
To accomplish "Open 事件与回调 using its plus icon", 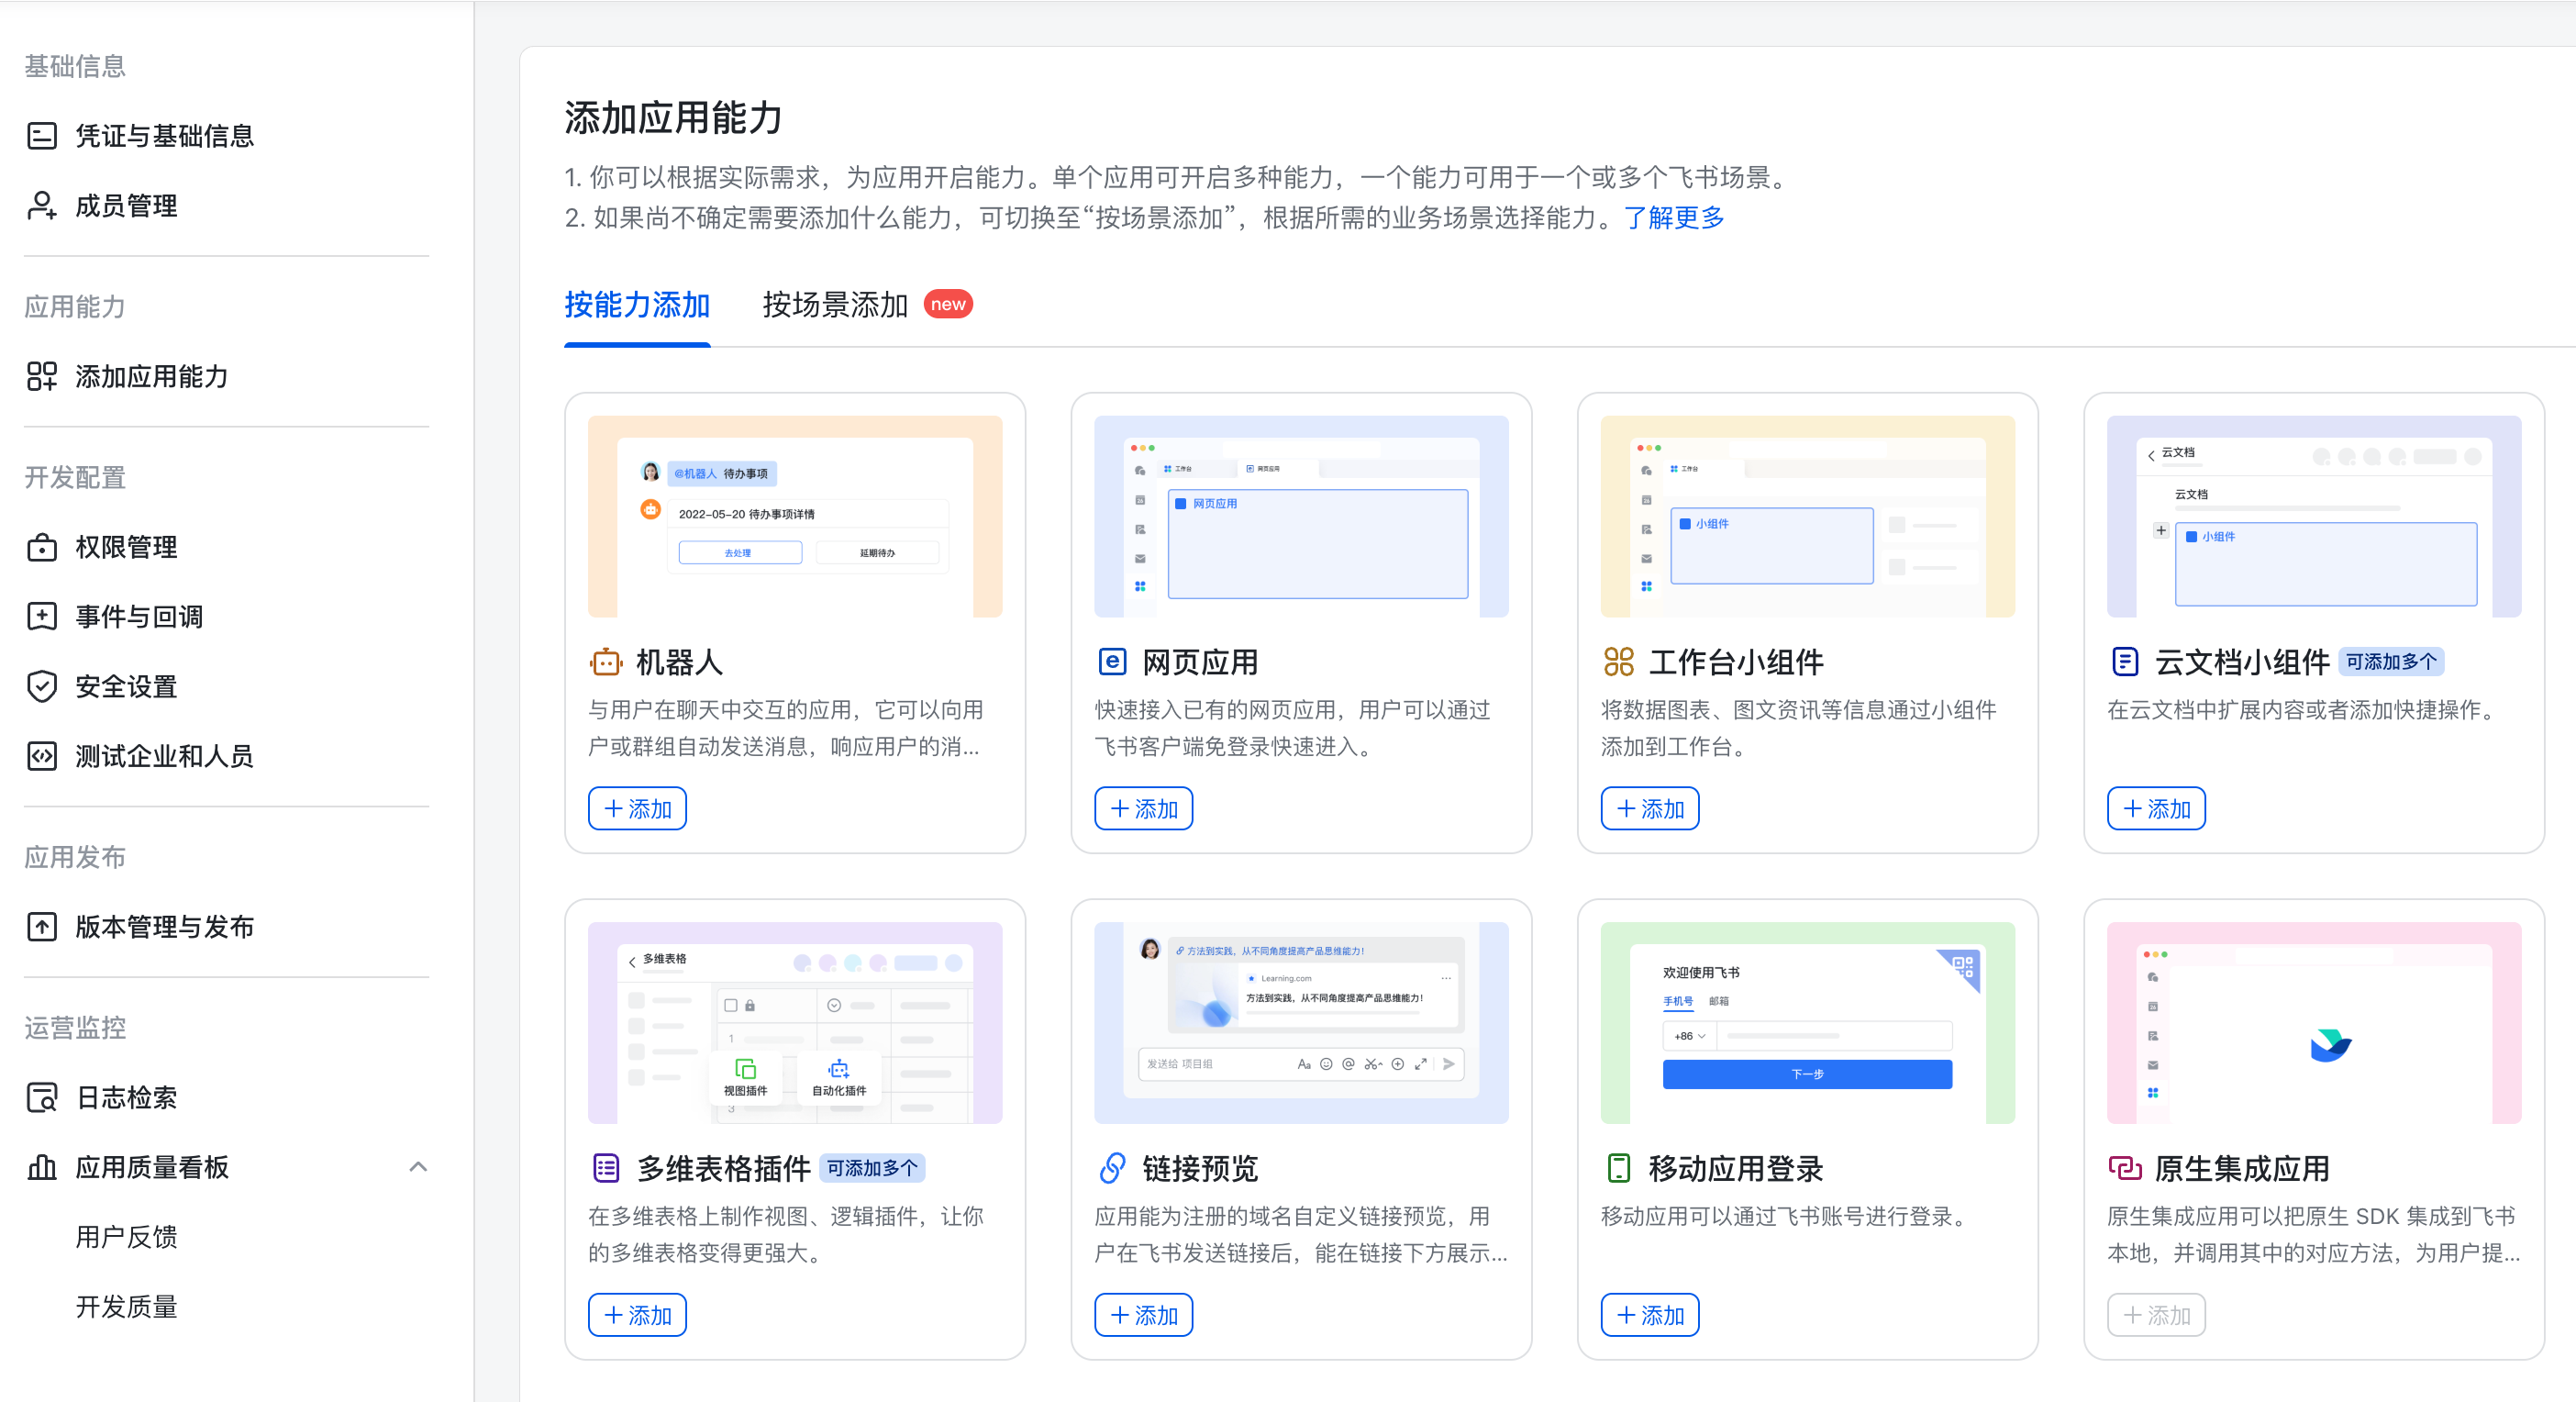I will tap(41, 616).
